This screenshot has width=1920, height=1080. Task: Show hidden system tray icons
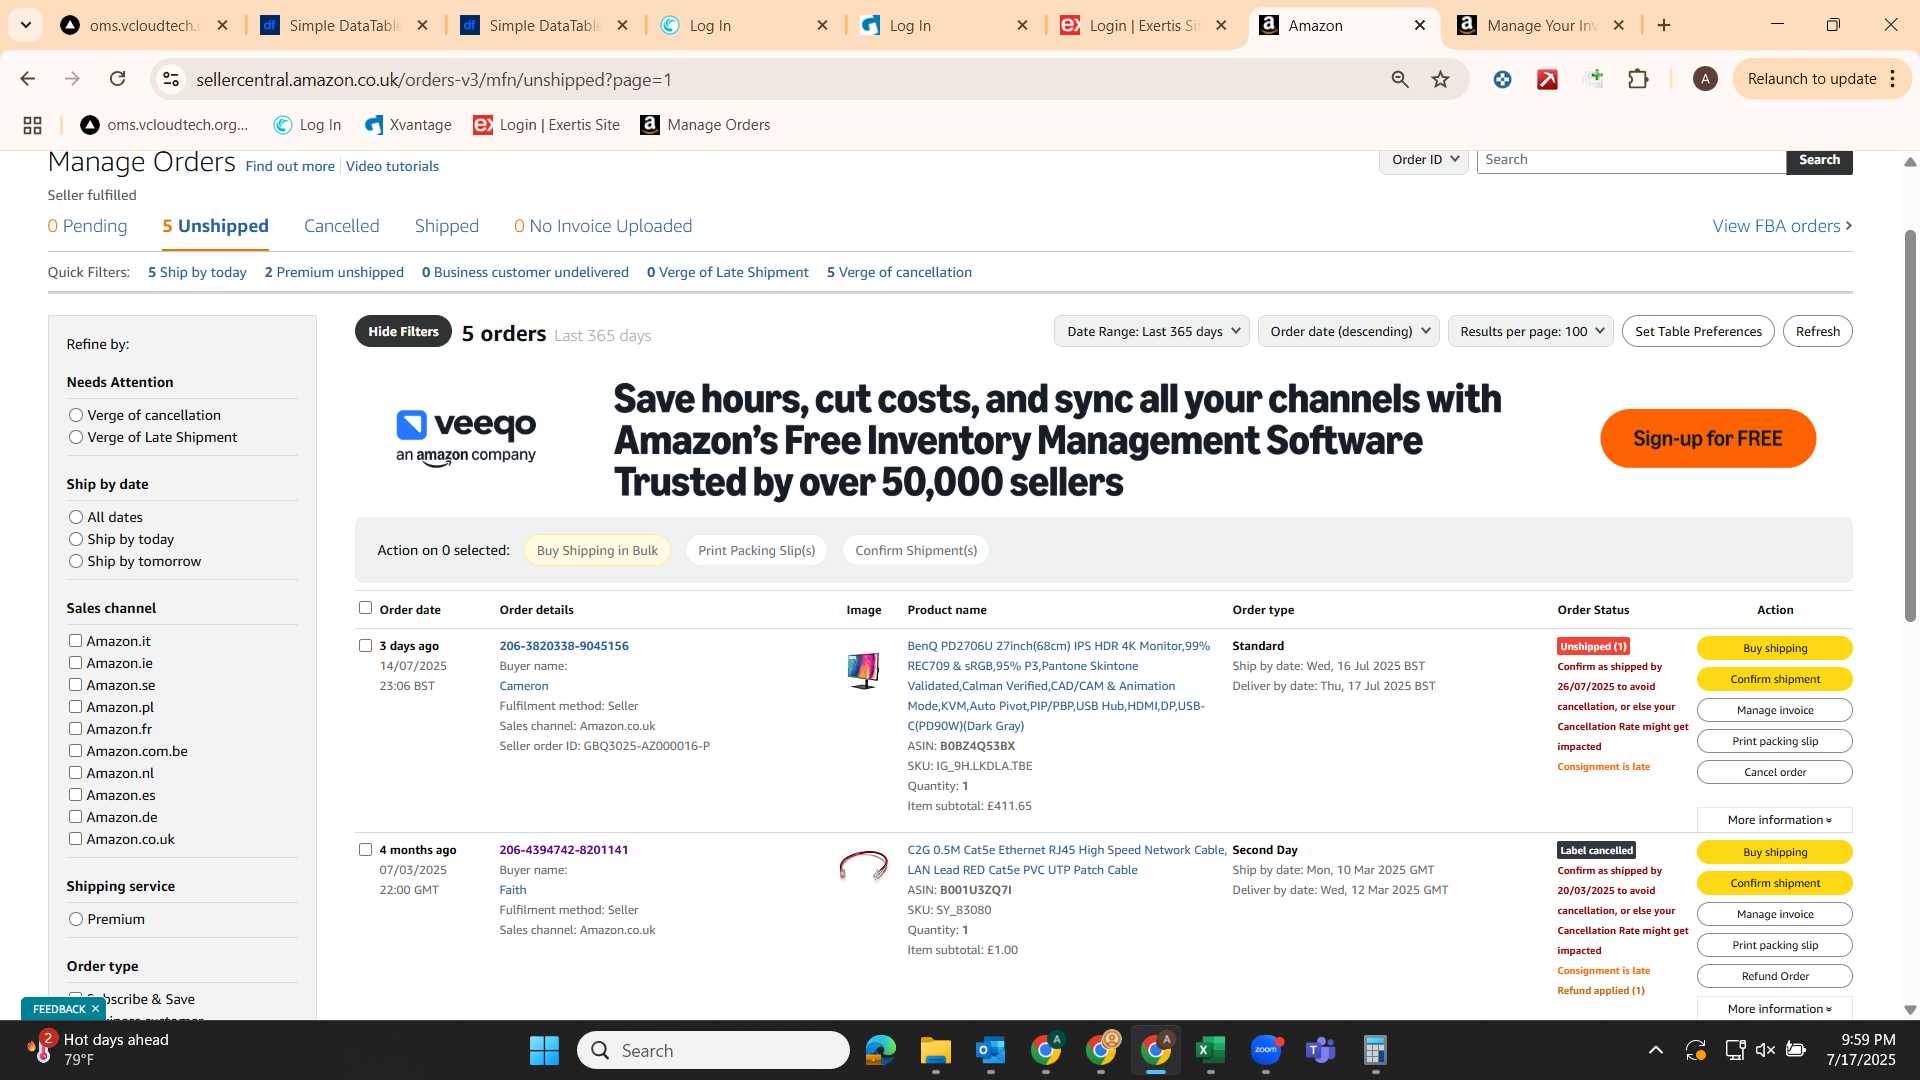point(1656,1050)
